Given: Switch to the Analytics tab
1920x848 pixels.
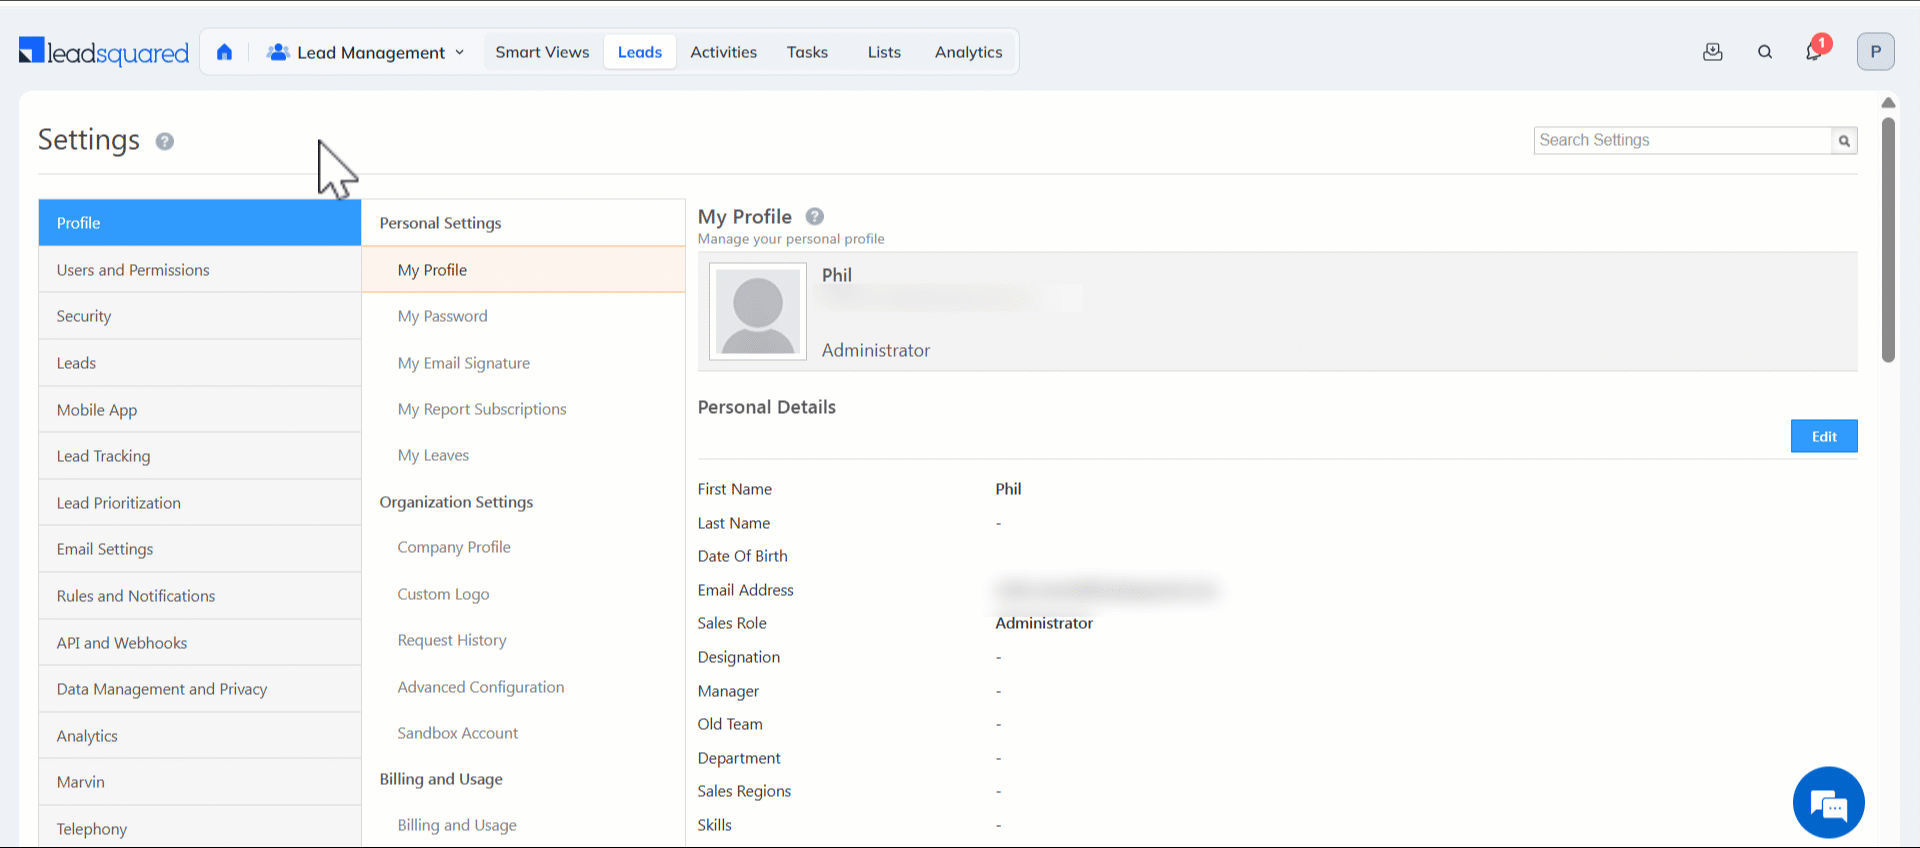Looking at the screenshot, I should pyautogui.click(x=968, y=52).
